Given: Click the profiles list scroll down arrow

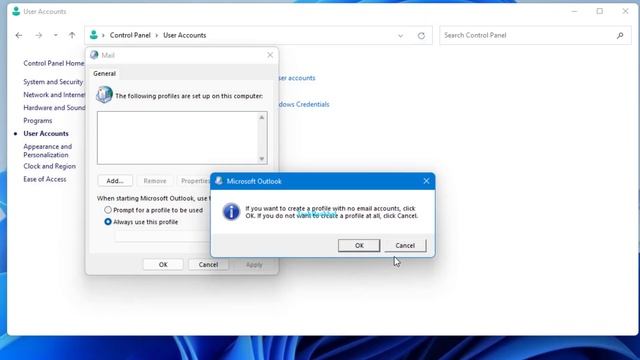Looking at the screenshot, I should [x=262, y=159].
